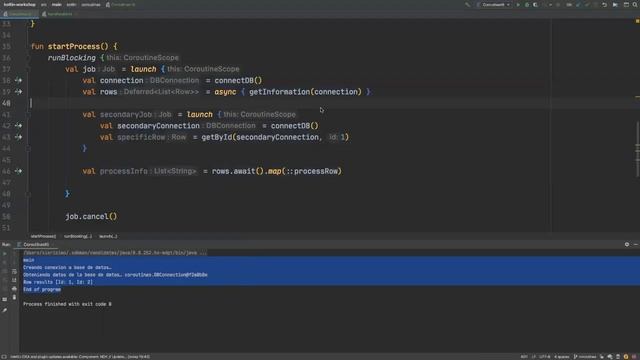Viewport: 640px width, 360px height.
Task: Click launch{...} in the breadcrumb bar
Action: point(108,236)
